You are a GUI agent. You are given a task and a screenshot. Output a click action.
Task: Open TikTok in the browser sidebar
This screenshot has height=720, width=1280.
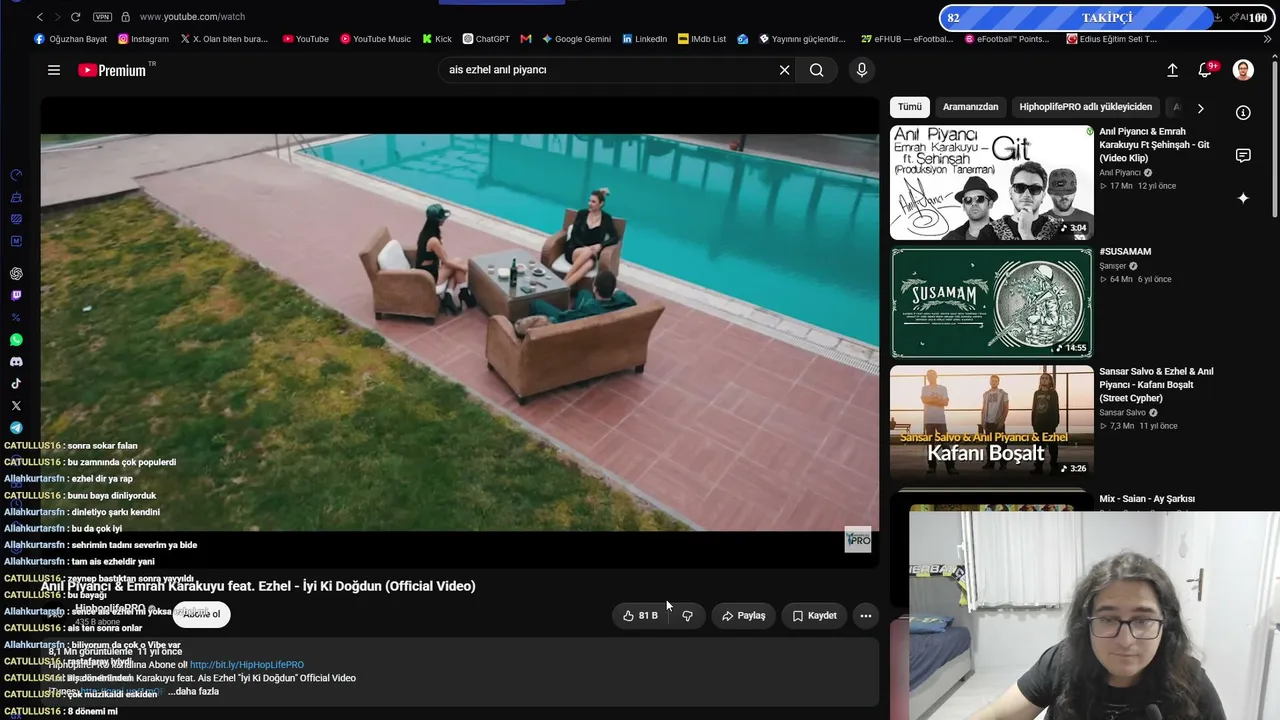pyautogui.click(x=16, y=384)
